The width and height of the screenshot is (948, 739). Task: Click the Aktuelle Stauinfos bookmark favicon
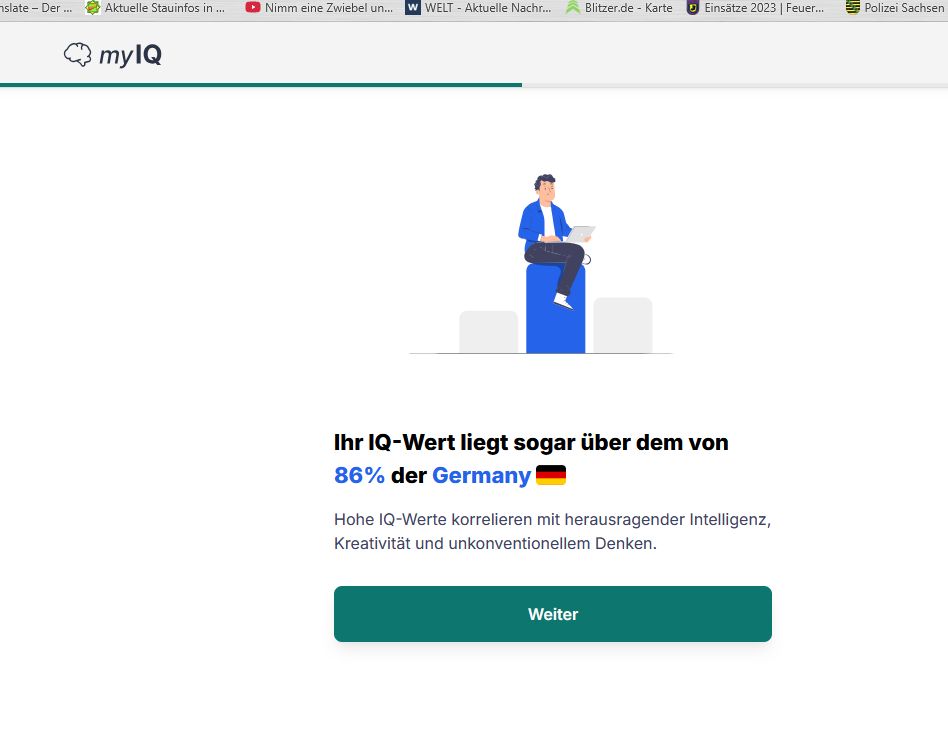coord(93,8)
